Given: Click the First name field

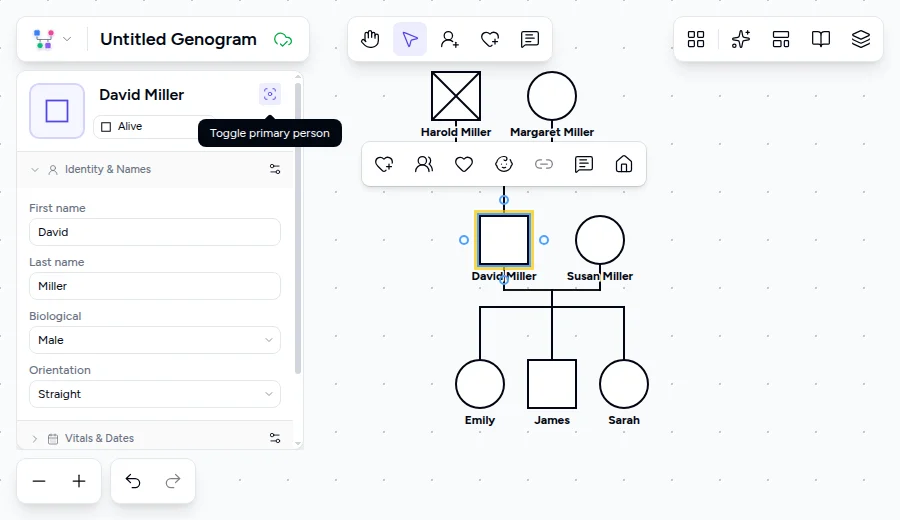Looking at the screenshot, I should click(x=155, y=232).
